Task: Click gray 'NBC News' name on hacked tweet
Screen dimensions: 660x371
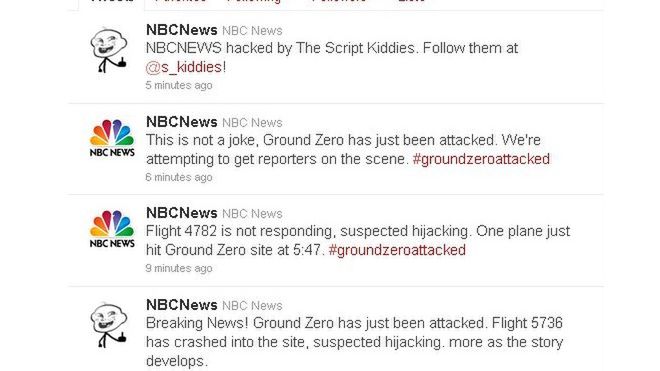Action: (x=252, y=31)
